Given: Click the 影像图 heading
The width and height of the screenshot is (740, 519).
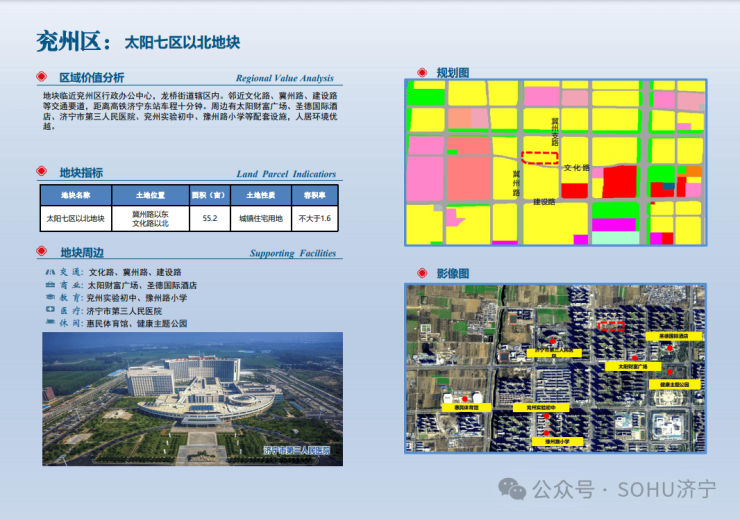Looking at the screenshot, I should pos(453,274).
